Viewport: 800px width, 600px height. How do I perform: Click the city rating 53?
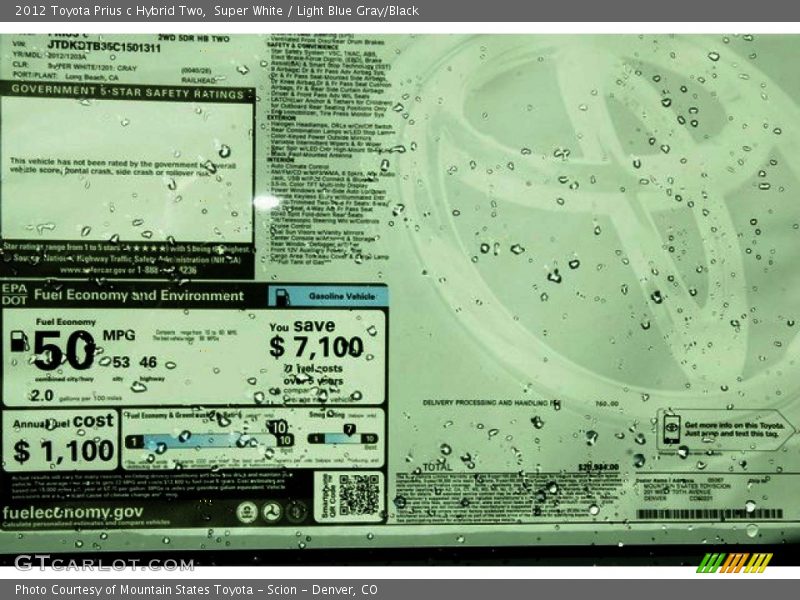[x=121, y=362]
